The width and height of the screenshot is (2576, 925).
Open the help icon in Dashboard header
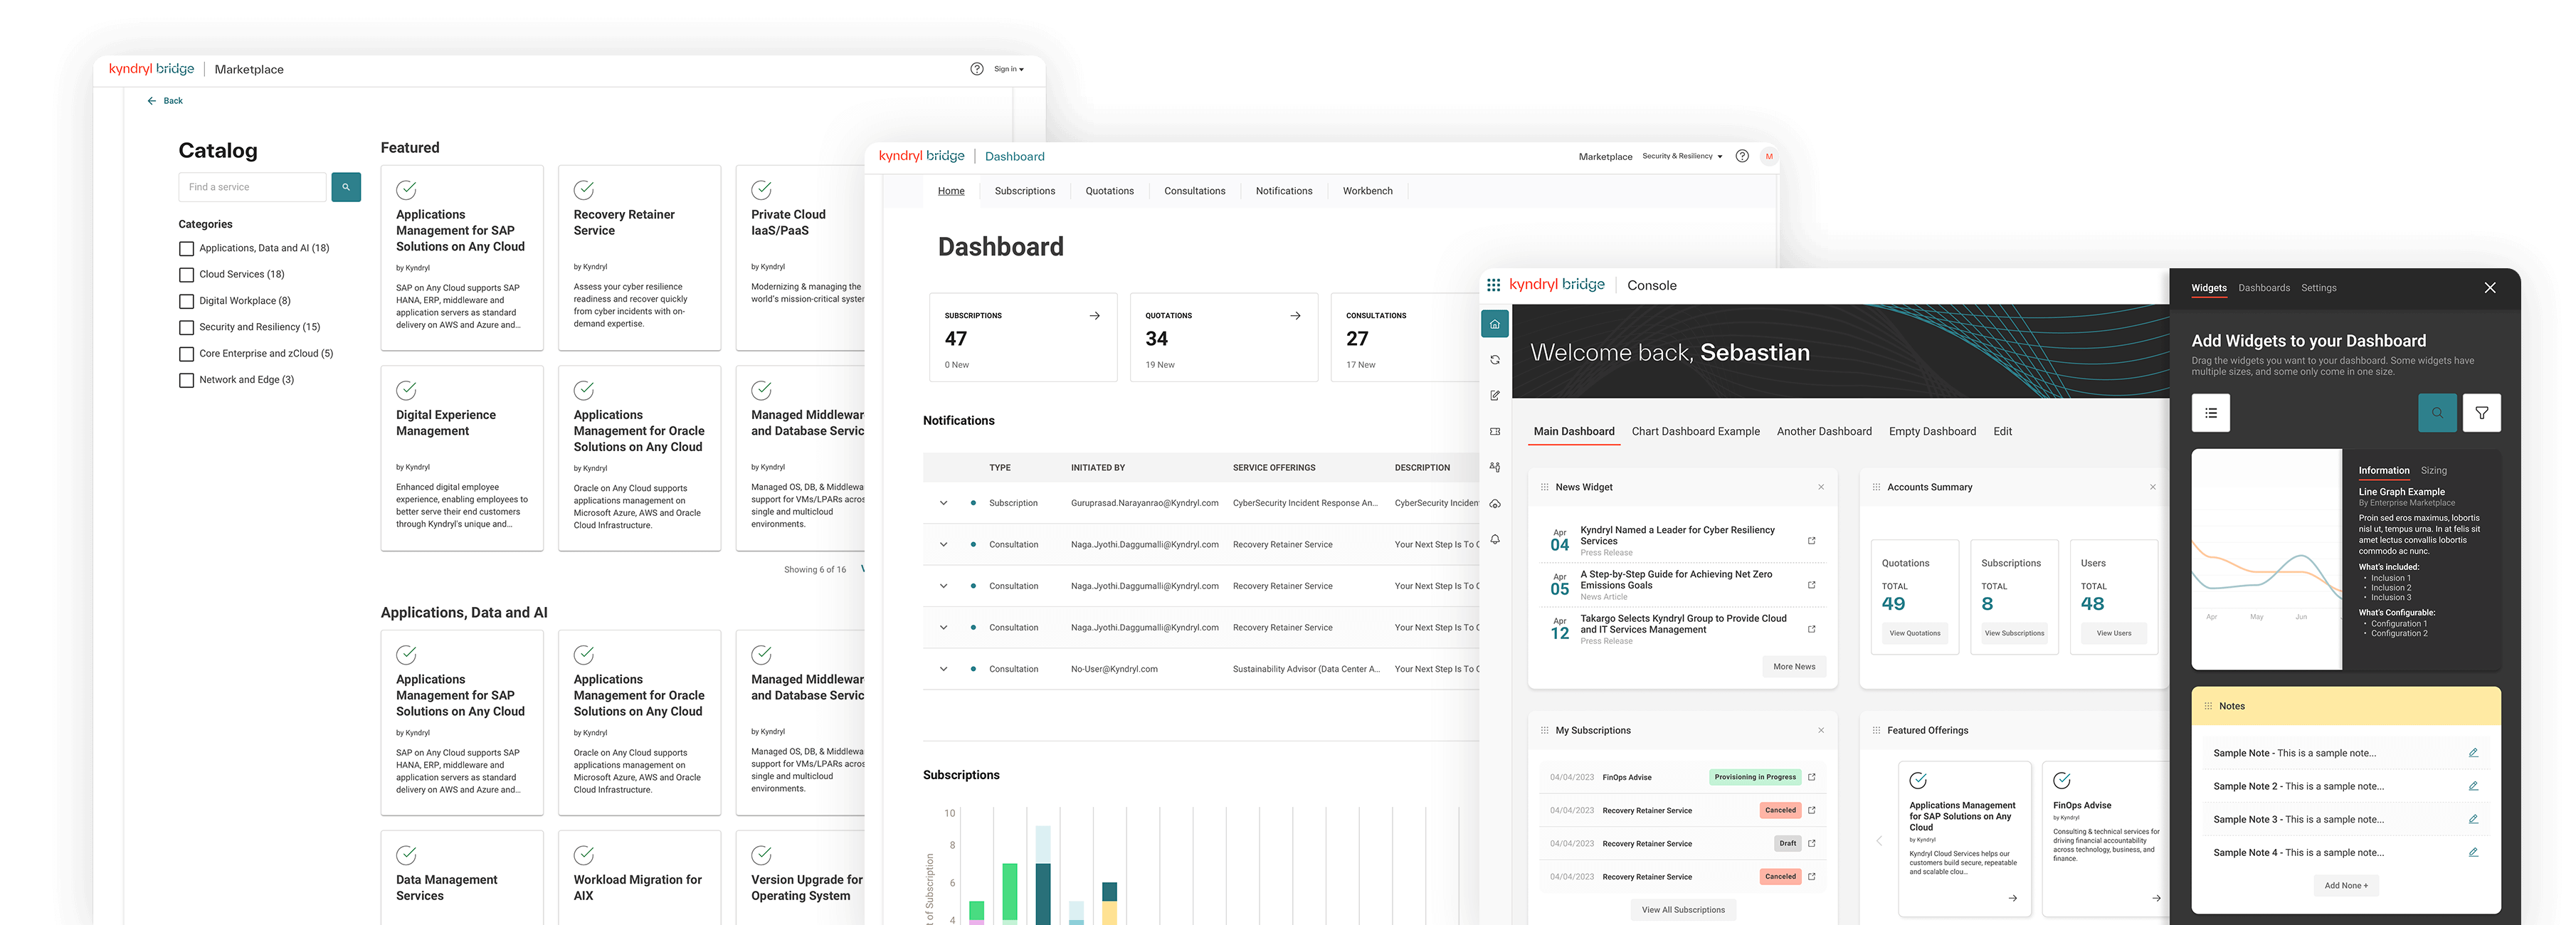(x=1742, y=156)
